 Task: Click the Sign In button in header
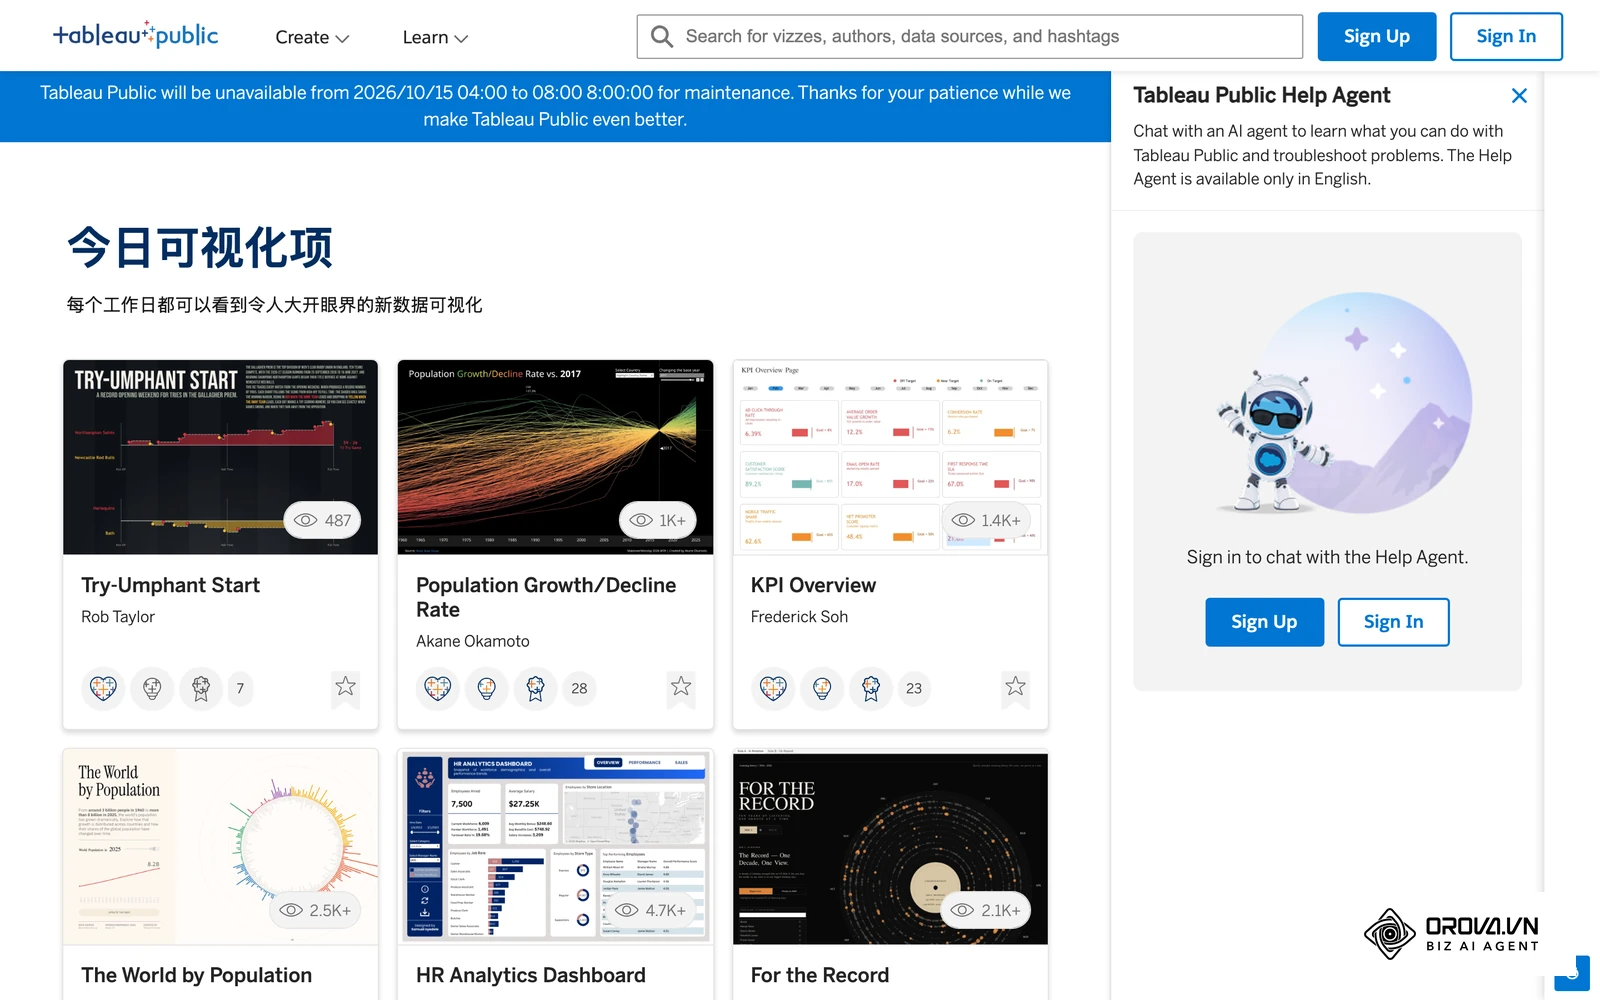(x=1506, y=36)
